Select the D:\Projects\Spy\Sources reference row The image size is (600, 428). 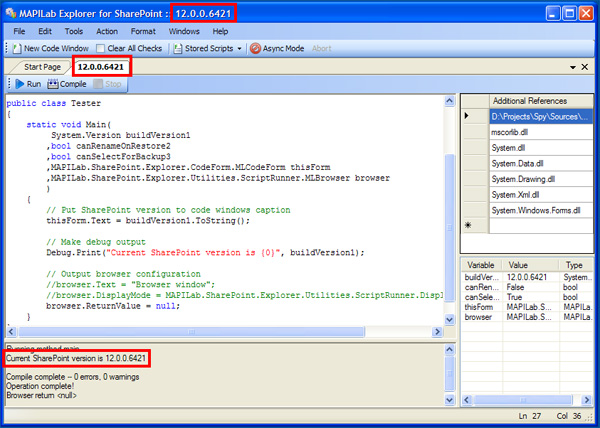541,116
